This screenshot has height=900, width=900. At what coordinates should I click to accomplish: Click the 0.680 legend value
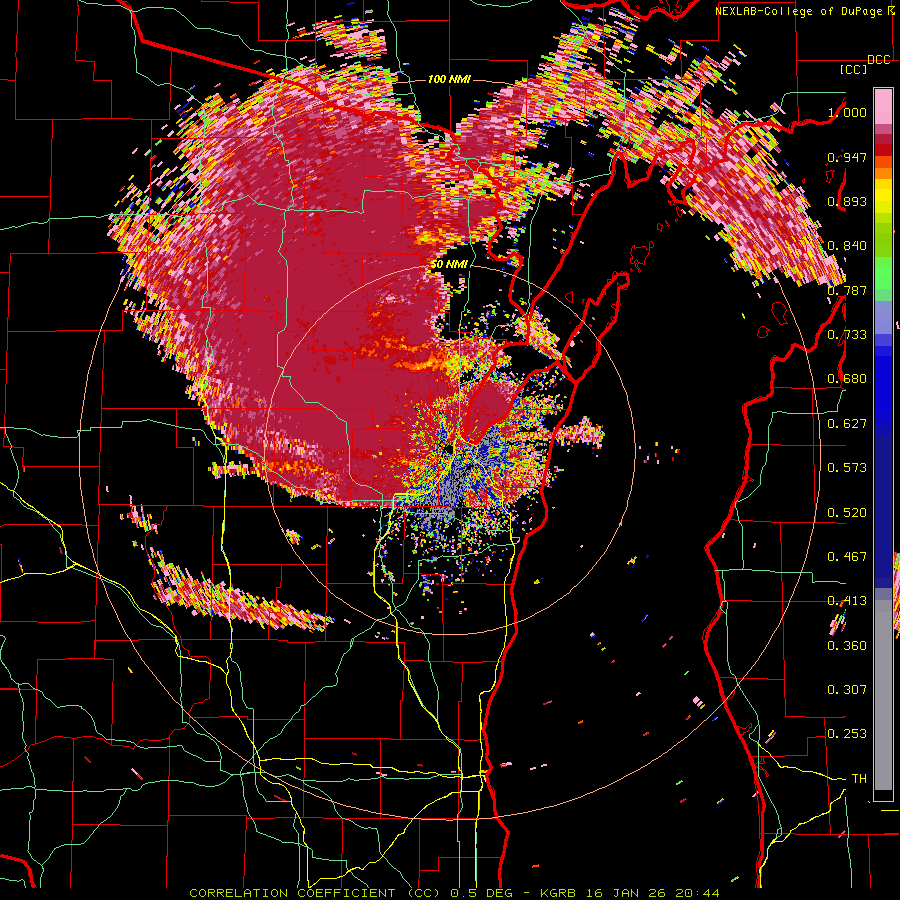[847, 379]
